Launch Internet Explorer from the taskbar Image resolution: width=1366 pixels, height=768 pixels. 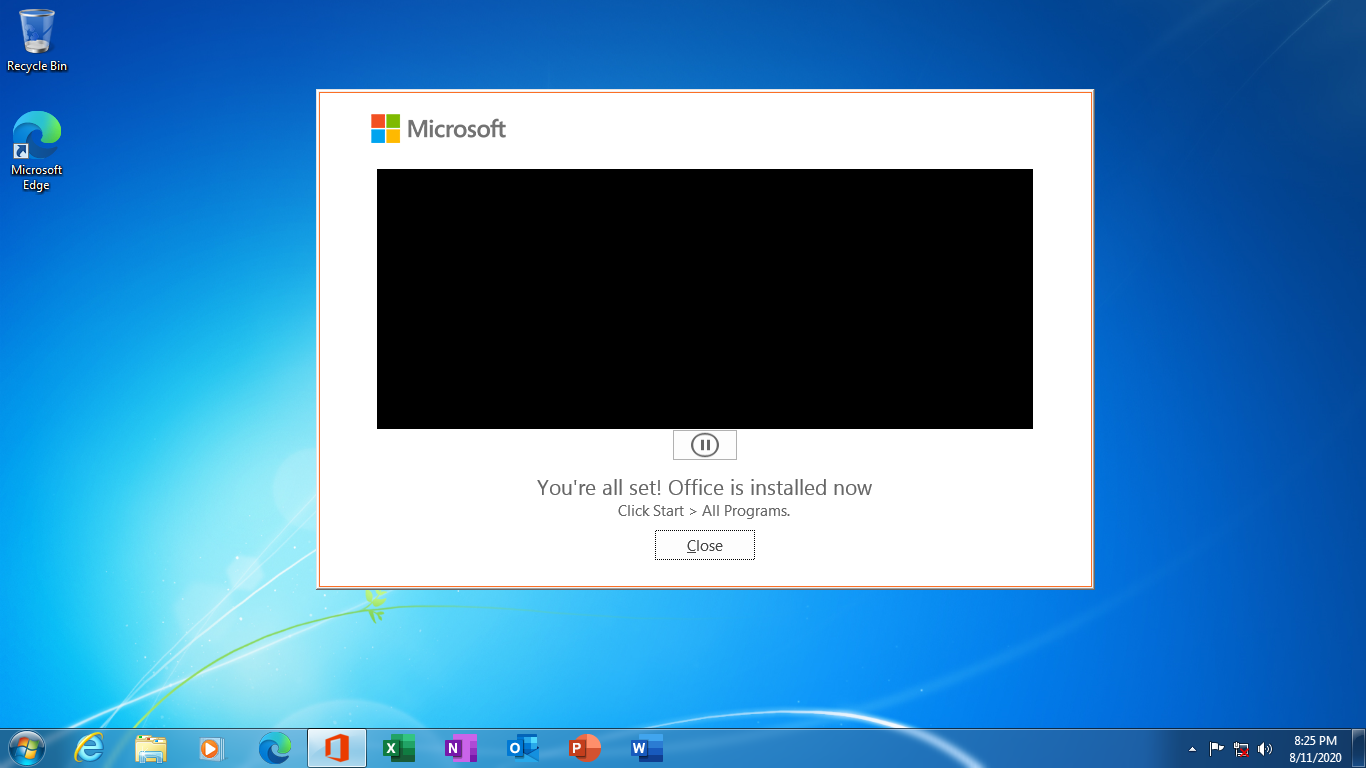(x=90, y=748)
